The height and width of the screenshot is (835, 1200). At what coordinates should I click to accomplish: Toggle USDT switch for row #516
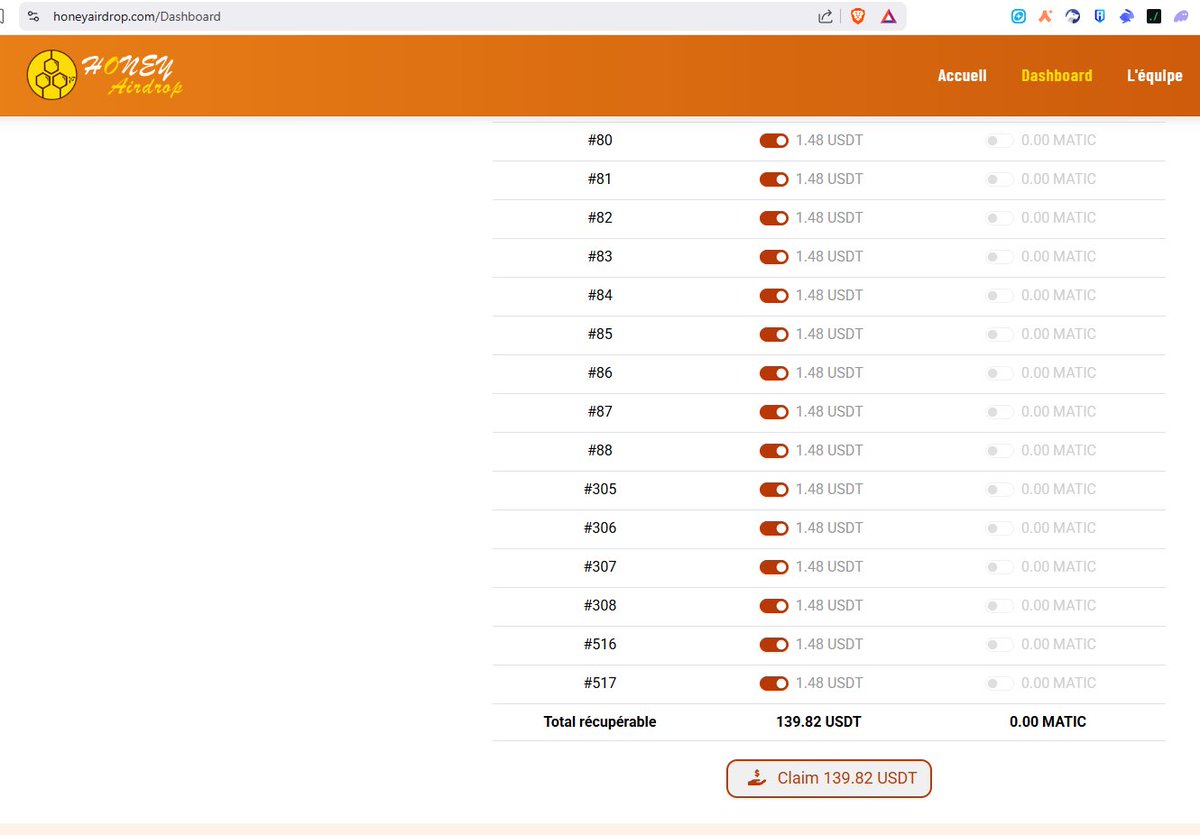774,645
